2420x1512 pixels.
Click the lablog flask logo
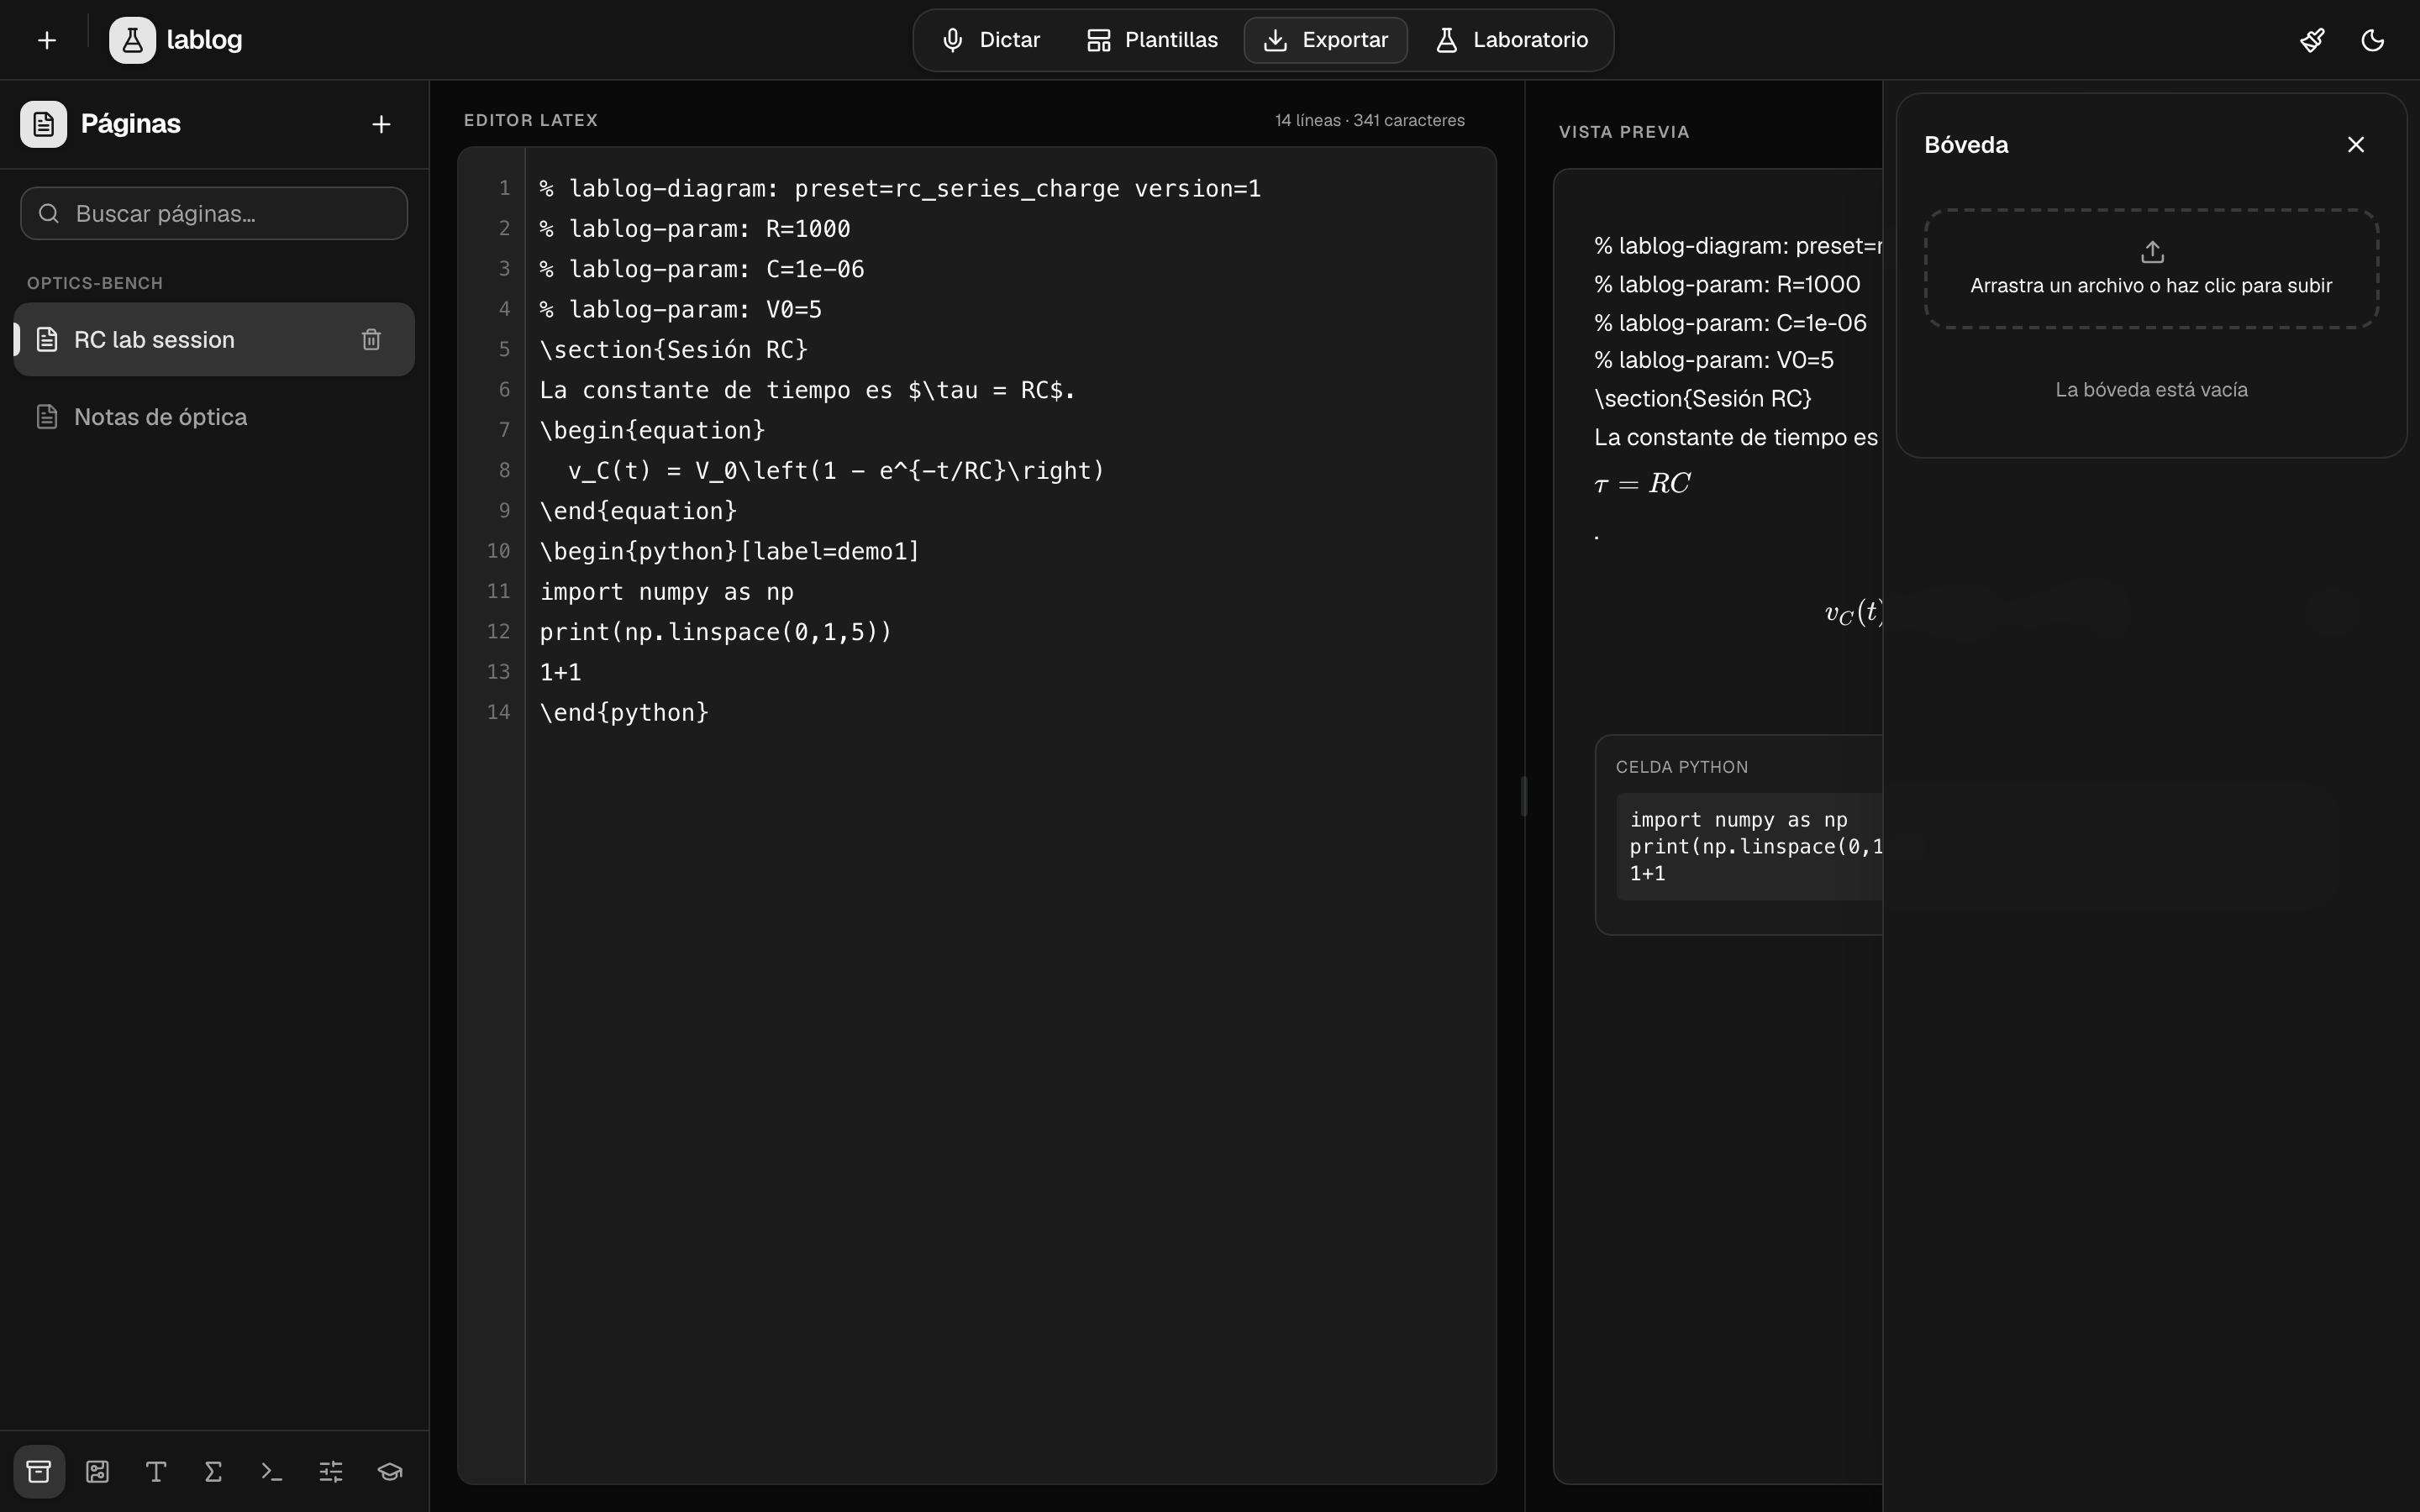tap(132, 40)
